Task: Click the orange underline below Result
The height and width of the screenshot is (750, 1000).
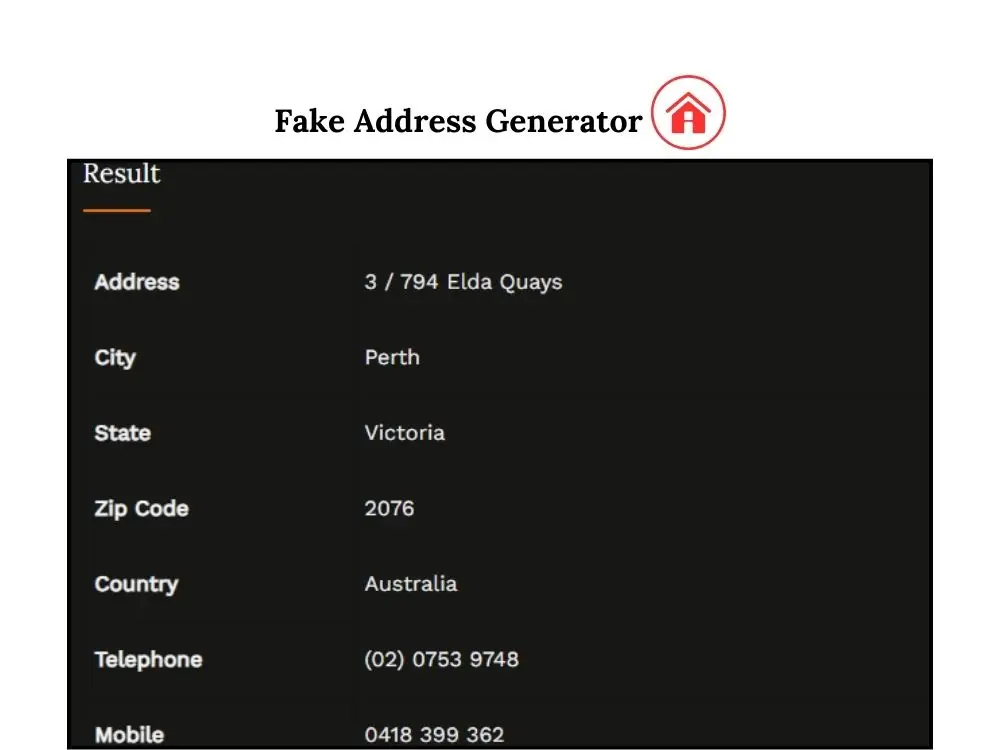Action: pos(116,211)
